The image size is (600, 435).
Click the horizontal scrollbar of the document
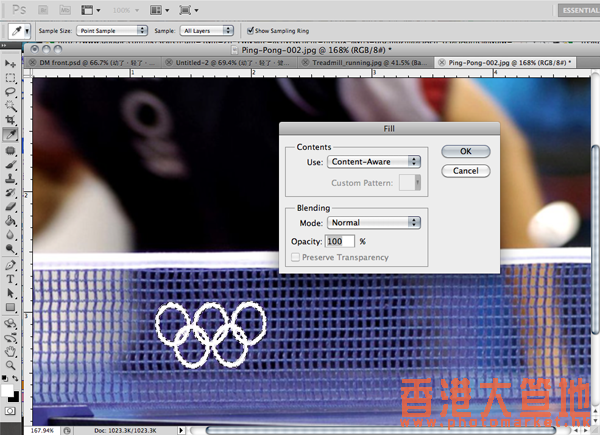(381, 431)
